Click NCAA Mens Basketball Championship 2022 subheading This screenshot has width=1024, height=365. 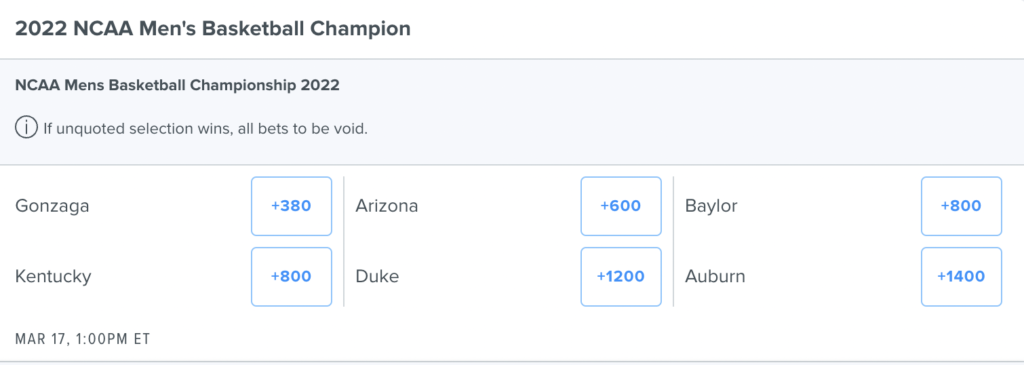pos(177,86)
